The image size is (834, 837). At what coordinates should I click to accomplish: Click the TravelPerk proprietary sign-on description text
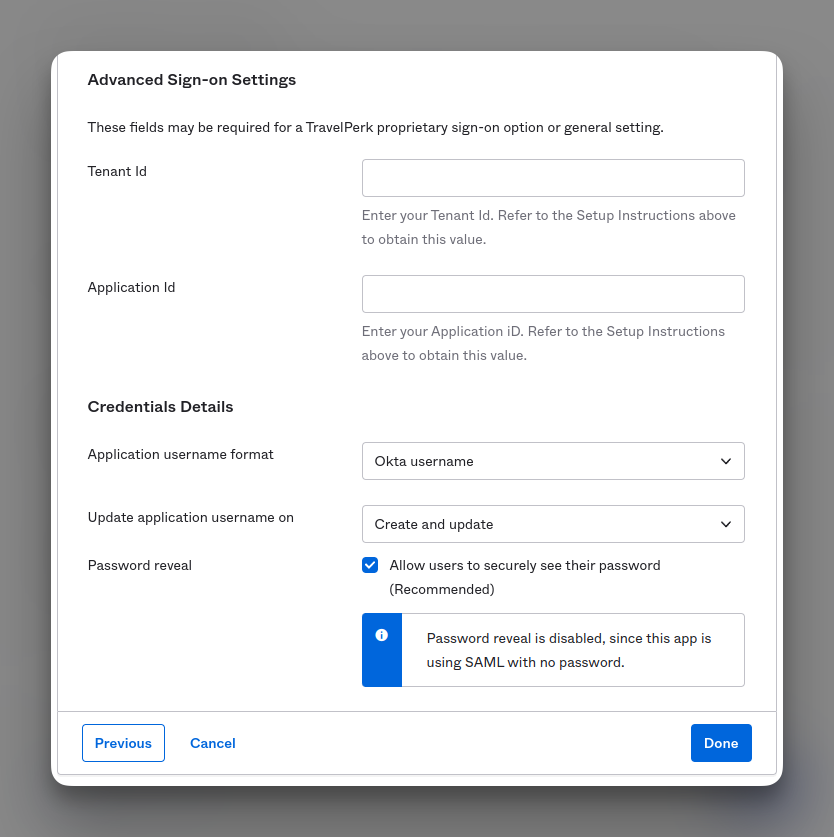pyautogui.click(x=375, y=128)
